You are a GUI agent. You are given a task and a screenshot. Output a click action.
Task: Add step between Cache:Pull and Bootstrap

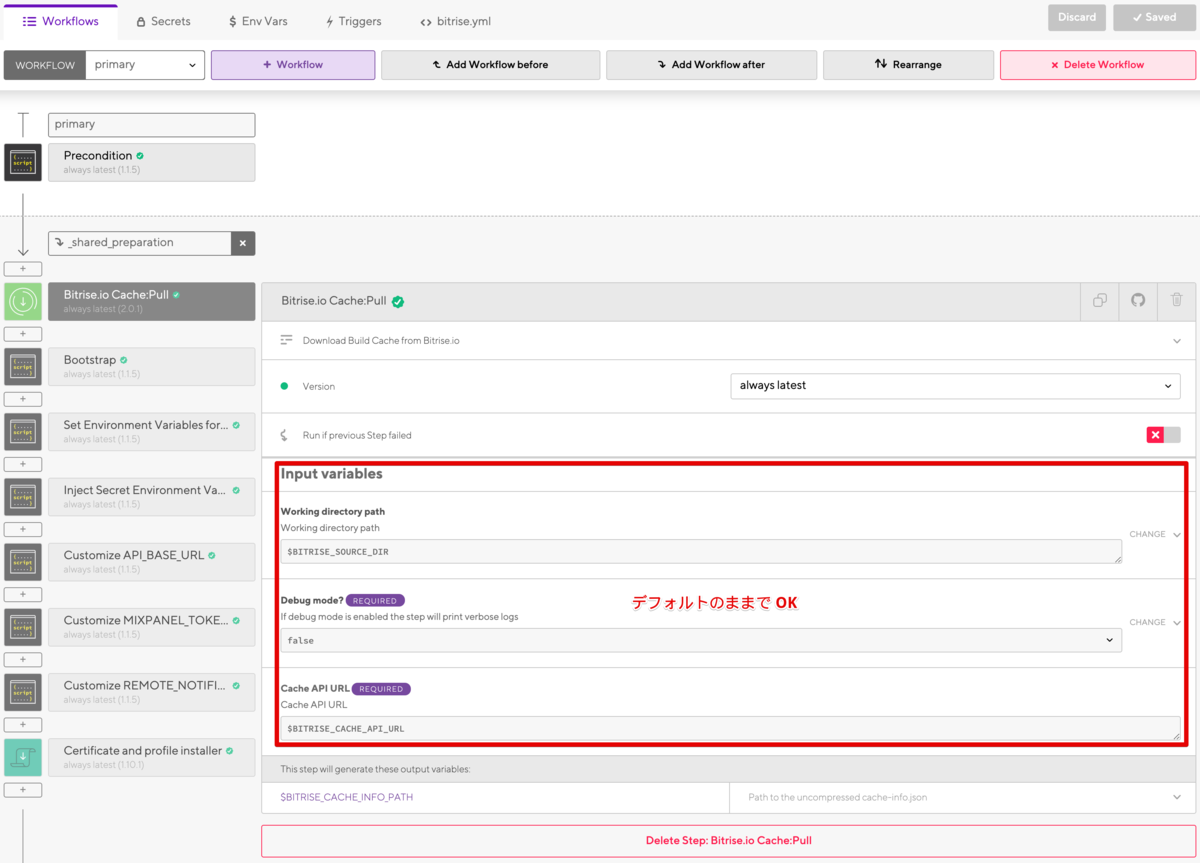point(23,334)
